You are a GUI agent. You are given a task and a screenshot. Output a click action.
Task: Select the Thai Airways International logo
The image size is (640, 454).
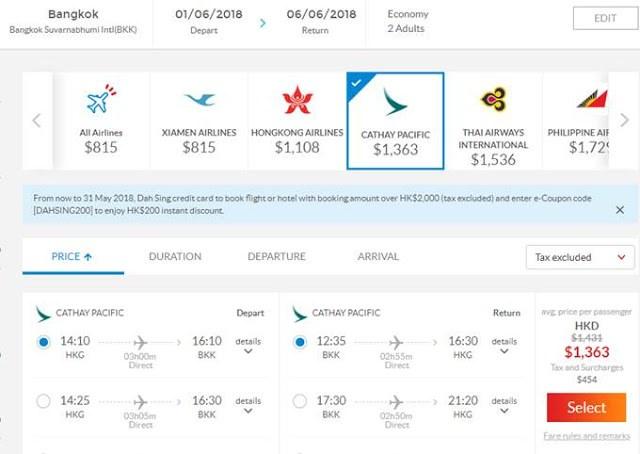(494, 99)
